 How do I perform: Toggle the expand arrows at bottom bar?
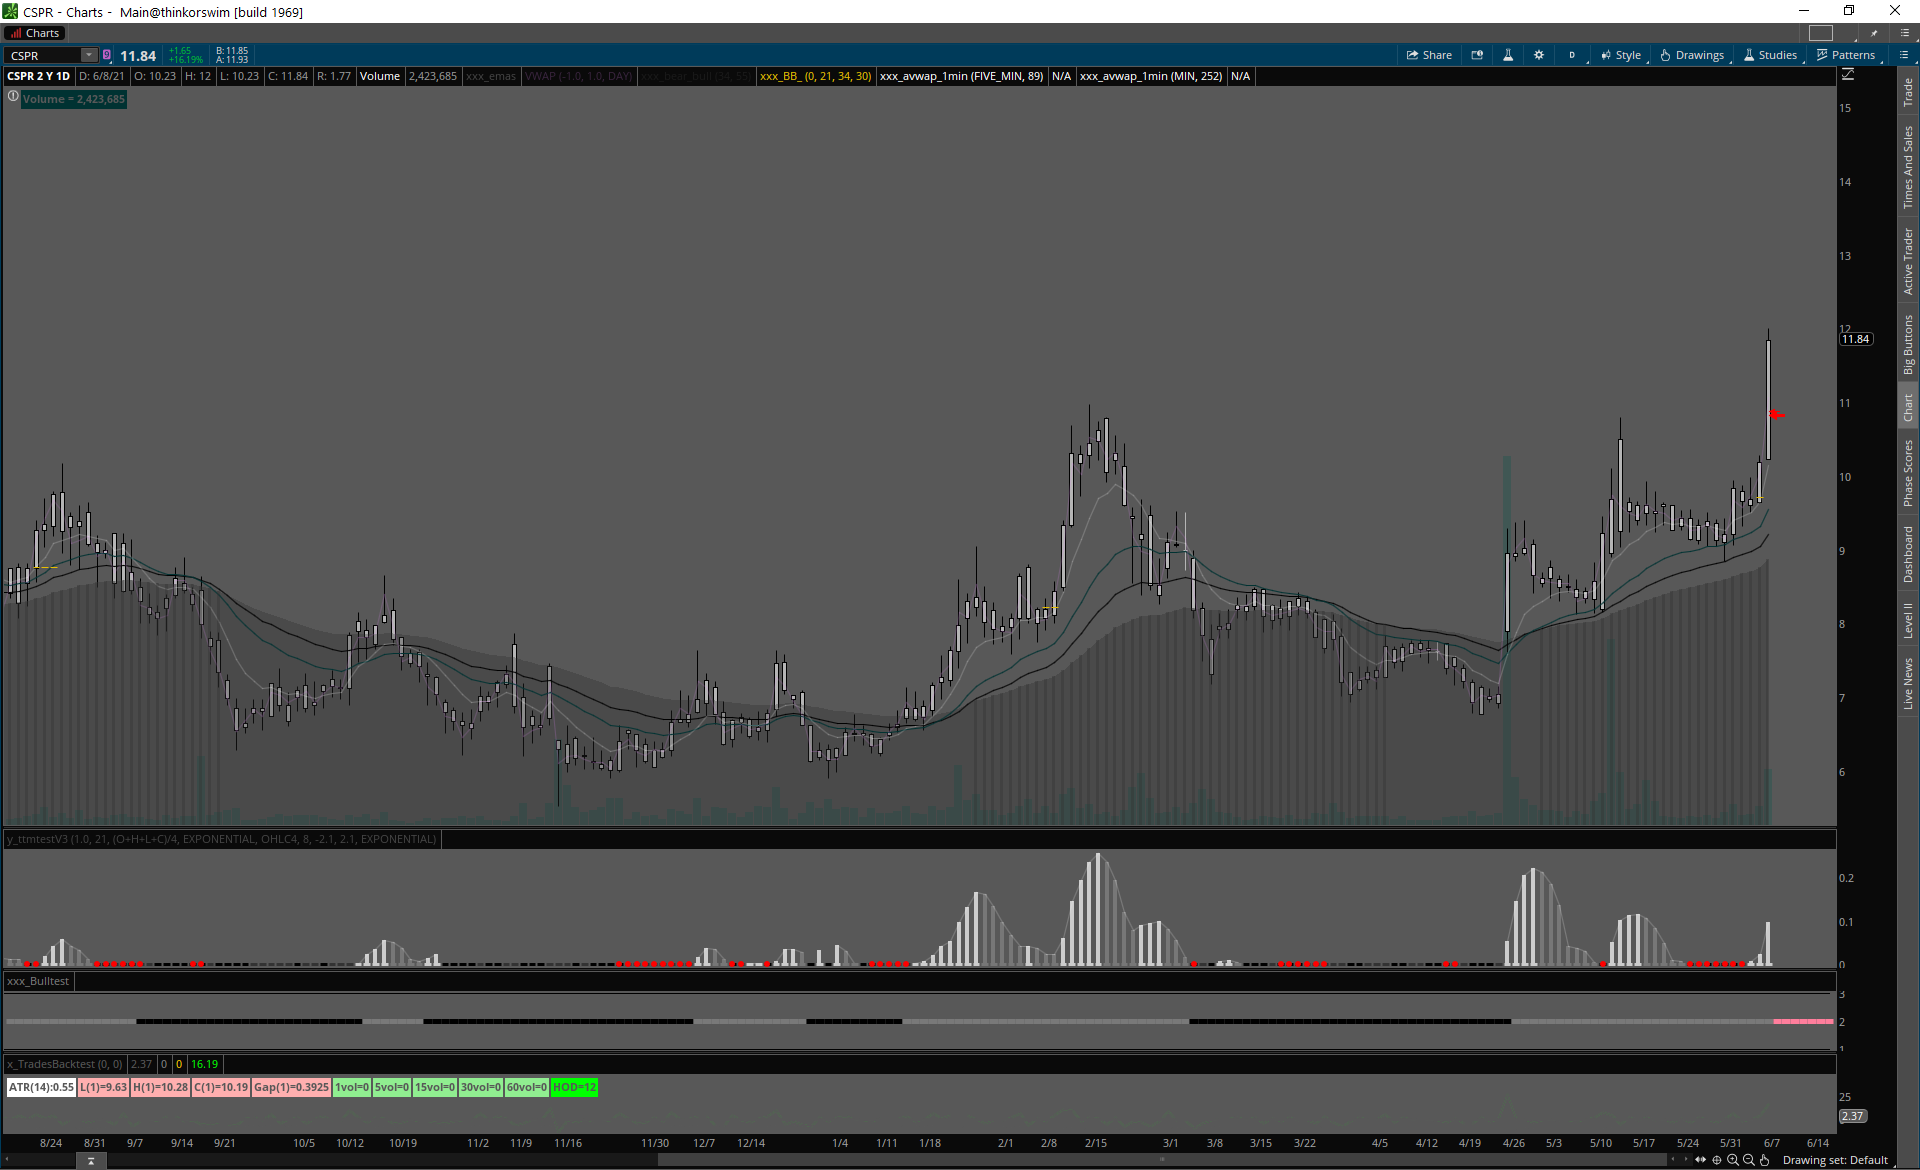tap(1700, 1160)
